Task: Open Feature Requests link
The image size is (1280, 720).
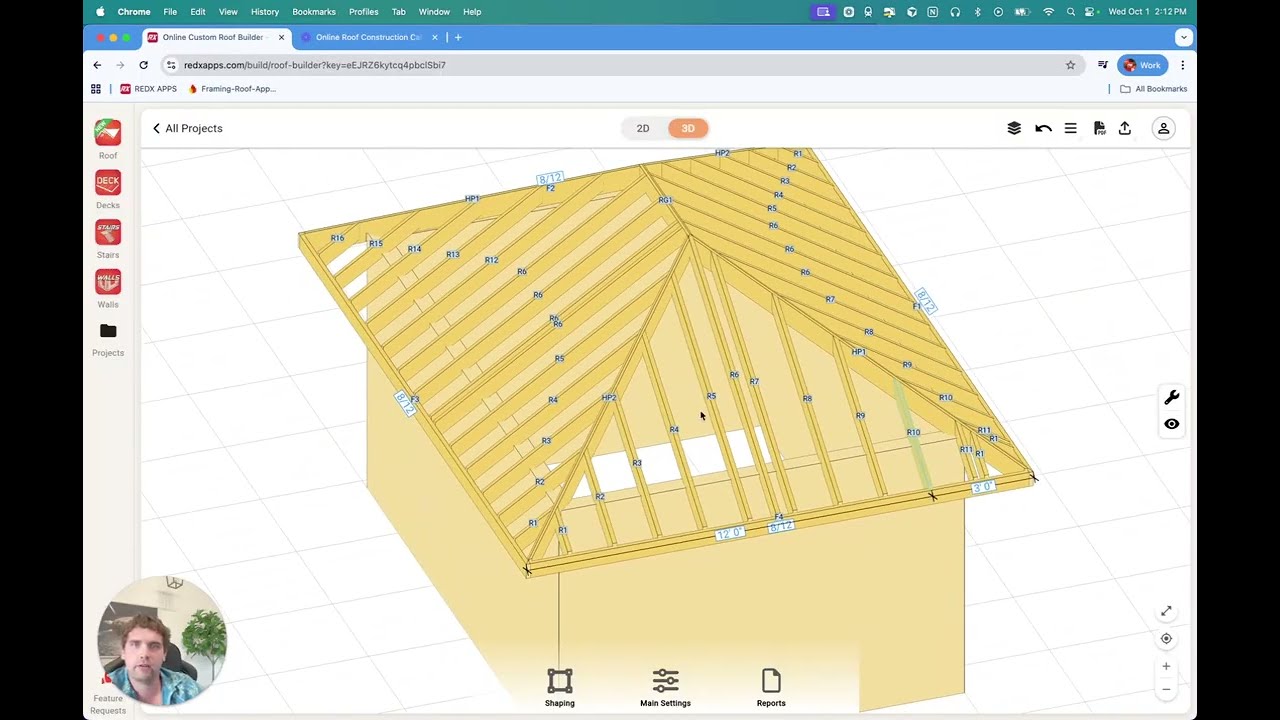Action: tap(108, 704)
